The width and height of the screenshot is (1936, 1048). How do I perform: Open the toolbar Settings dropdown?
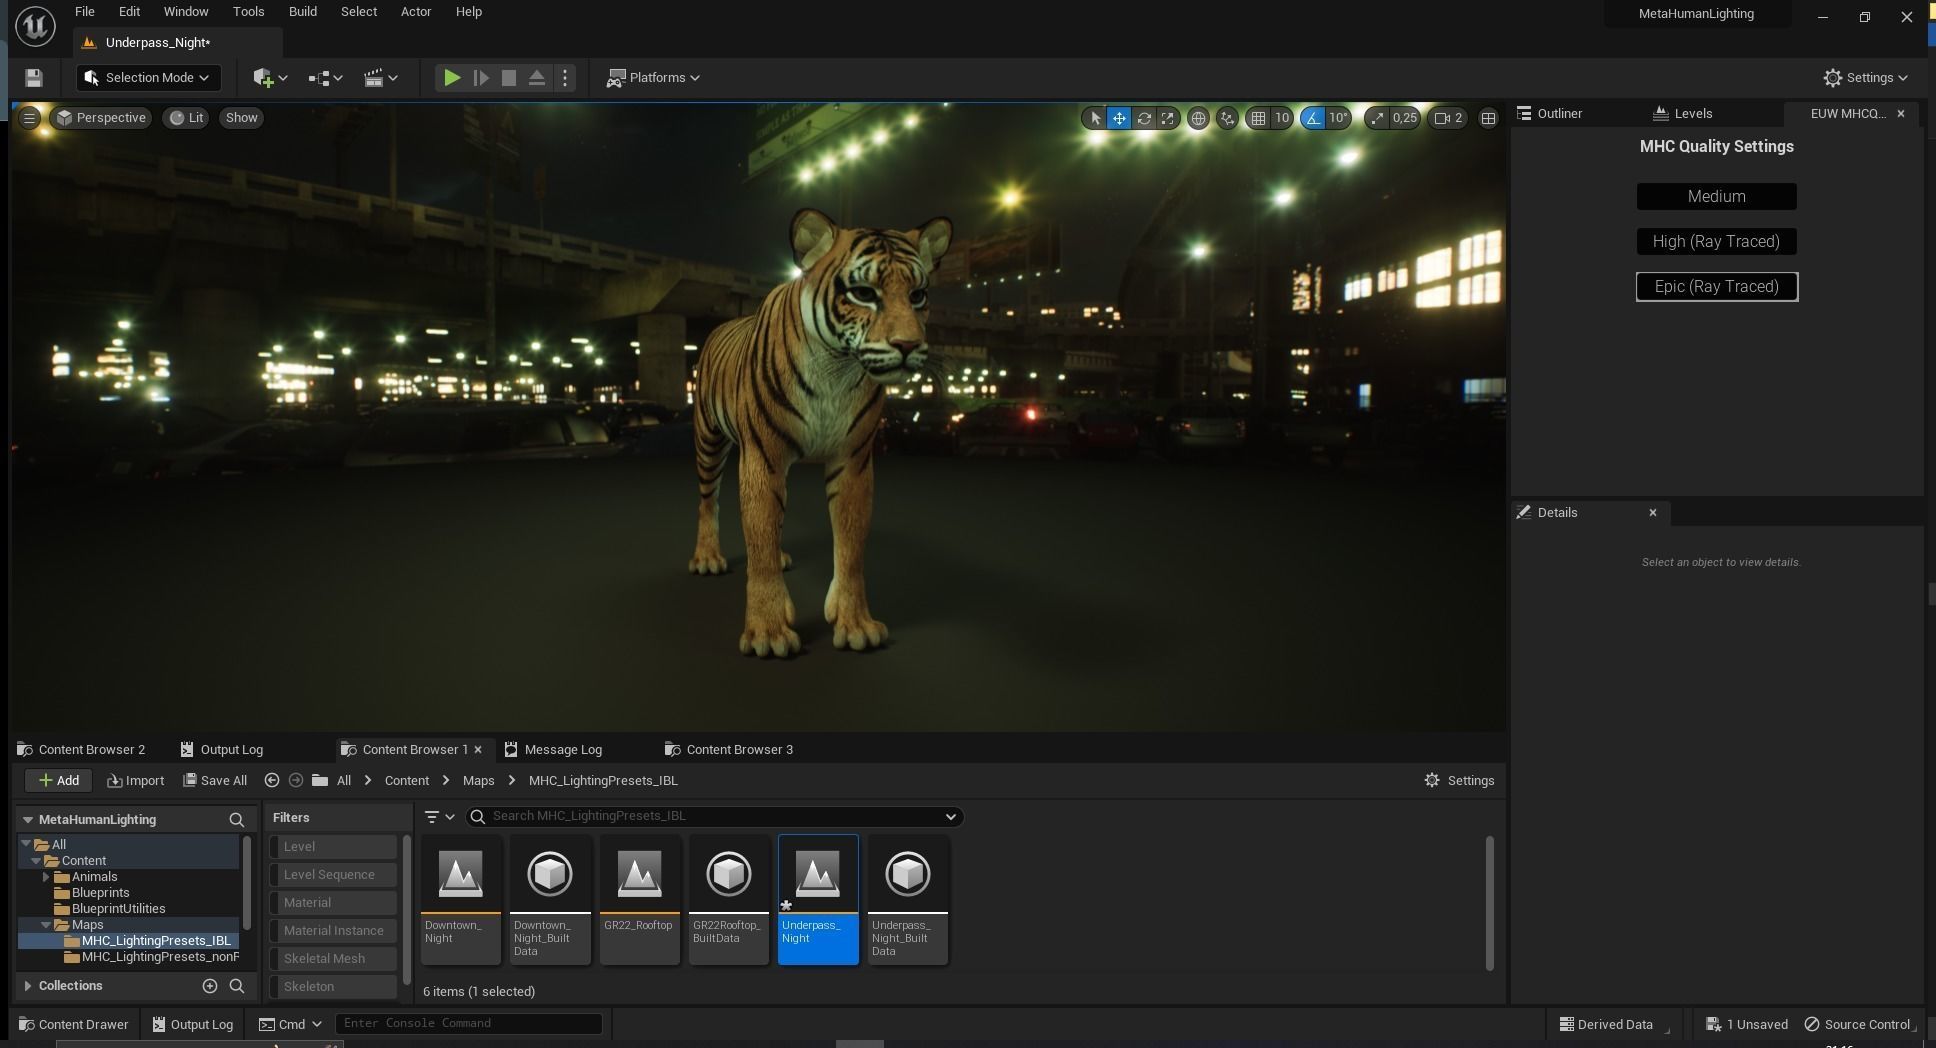tap(1865, 78)
